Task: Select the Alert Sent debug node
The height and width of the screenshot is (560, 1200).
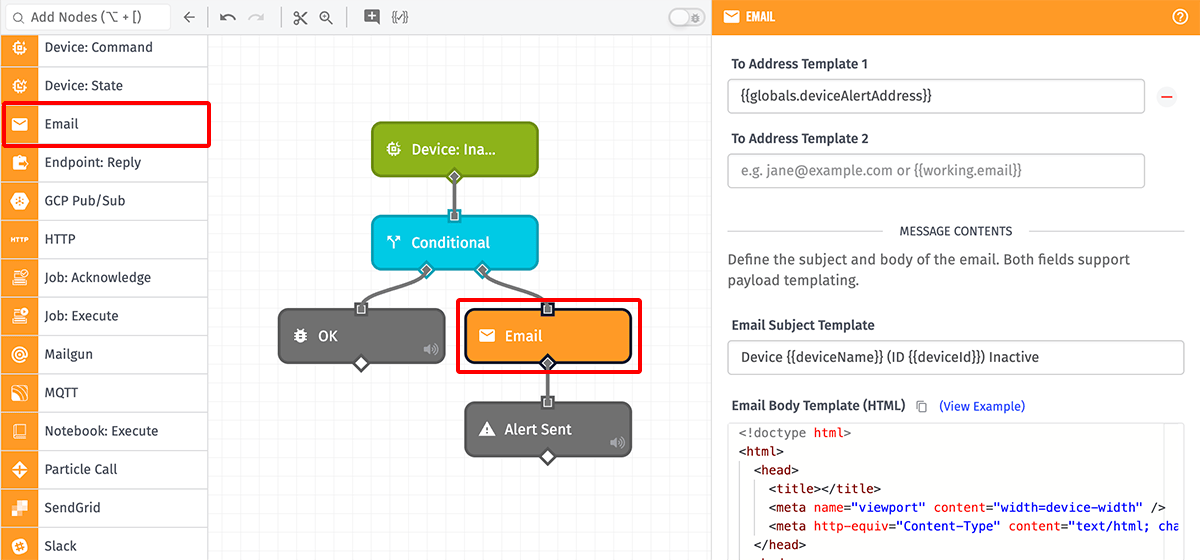Action: 548,429
